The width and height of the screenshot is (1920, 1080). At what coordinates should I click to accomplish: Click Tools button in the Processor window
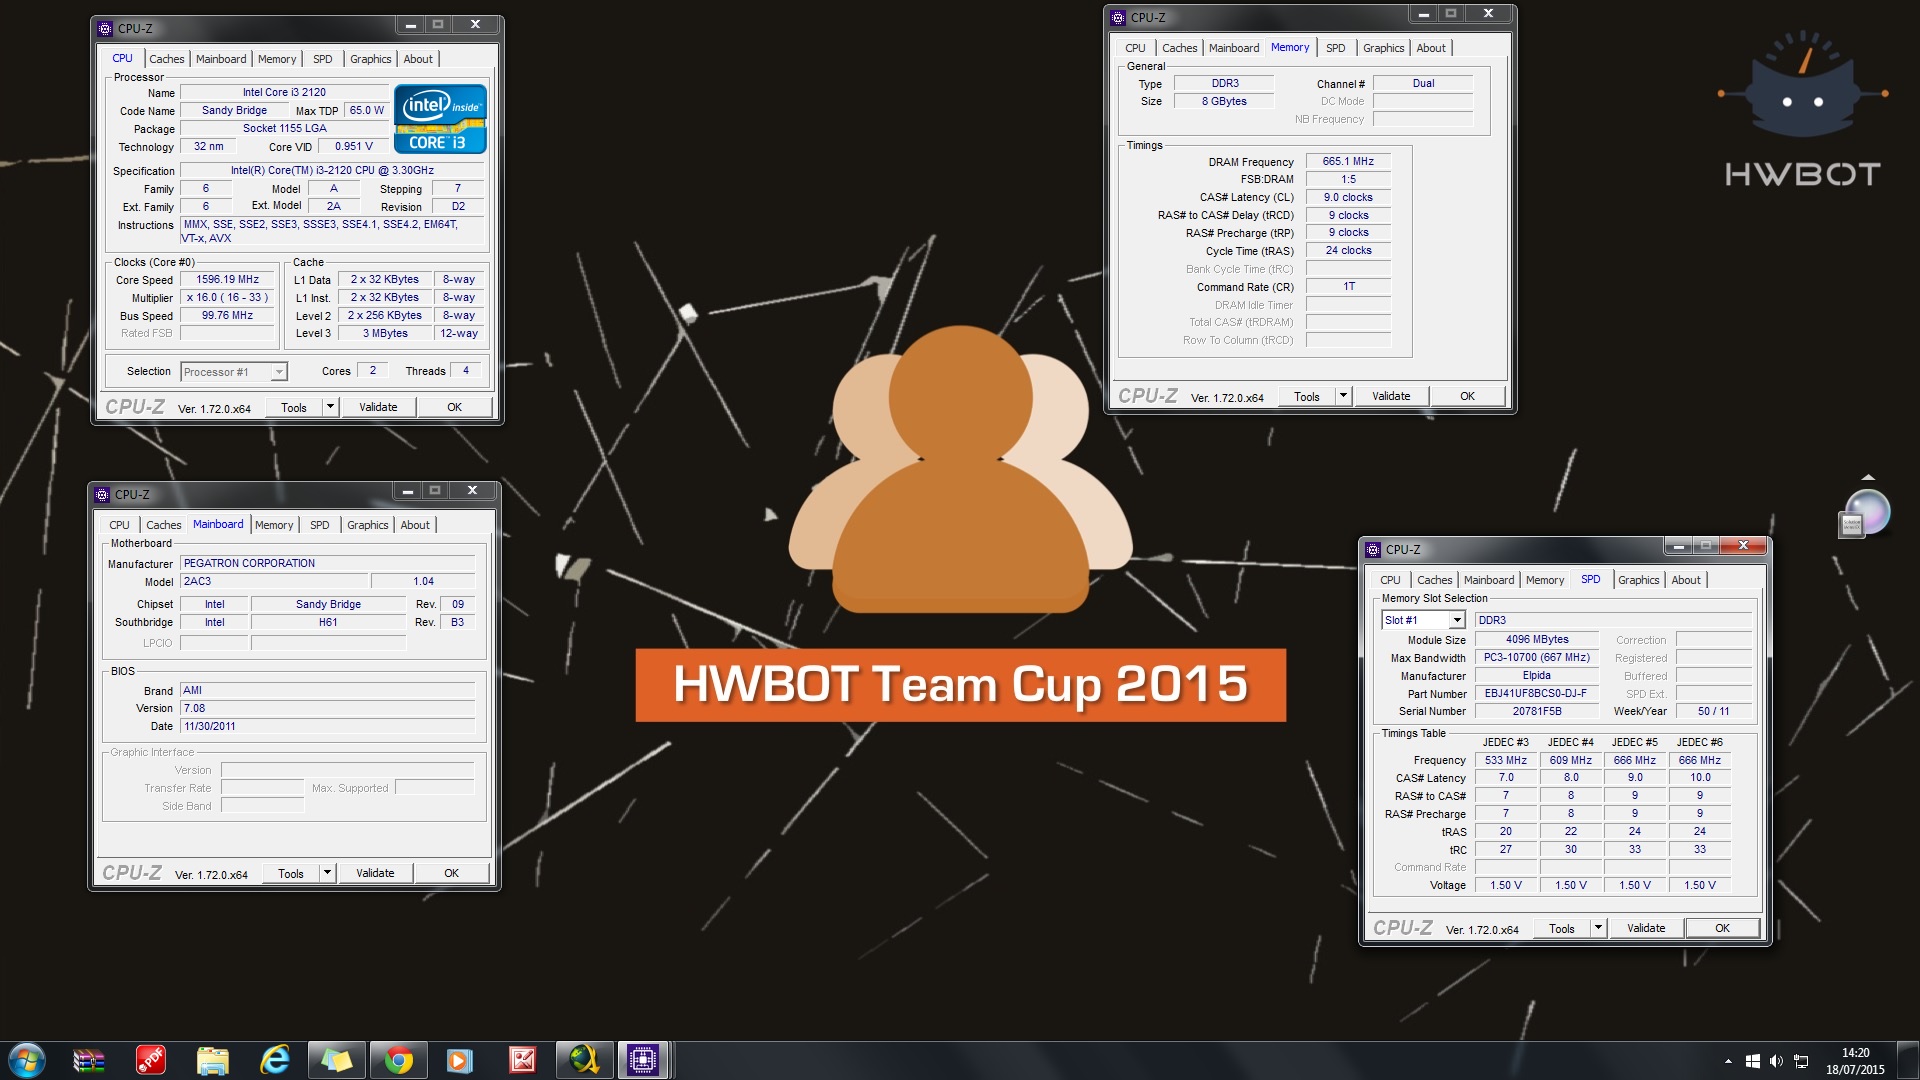pyautogui.click(x=294, y=407)
